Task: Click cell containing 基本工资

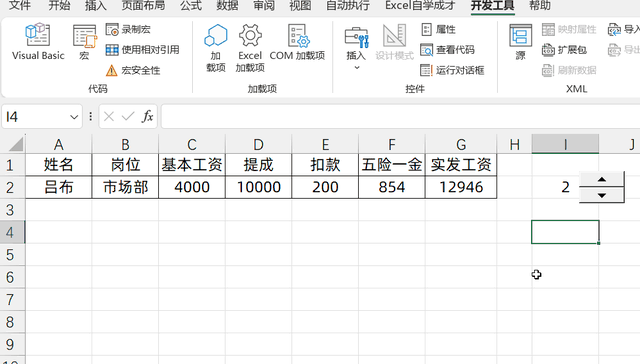Action: pyautogui.click(x=192, y=165)
